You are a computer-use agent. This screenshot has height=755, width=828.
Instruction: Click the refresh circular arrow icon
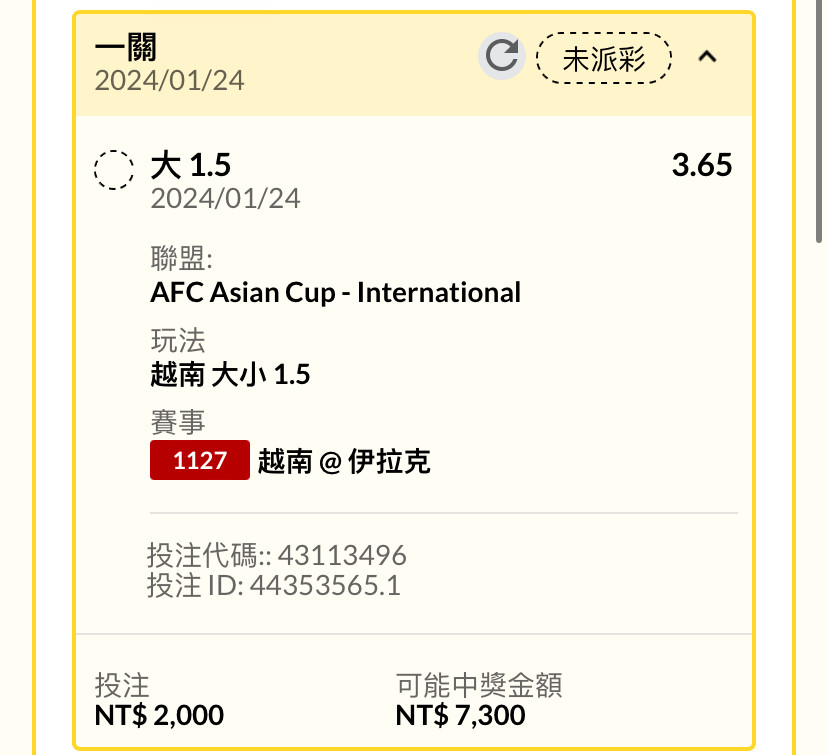point(502,56)
